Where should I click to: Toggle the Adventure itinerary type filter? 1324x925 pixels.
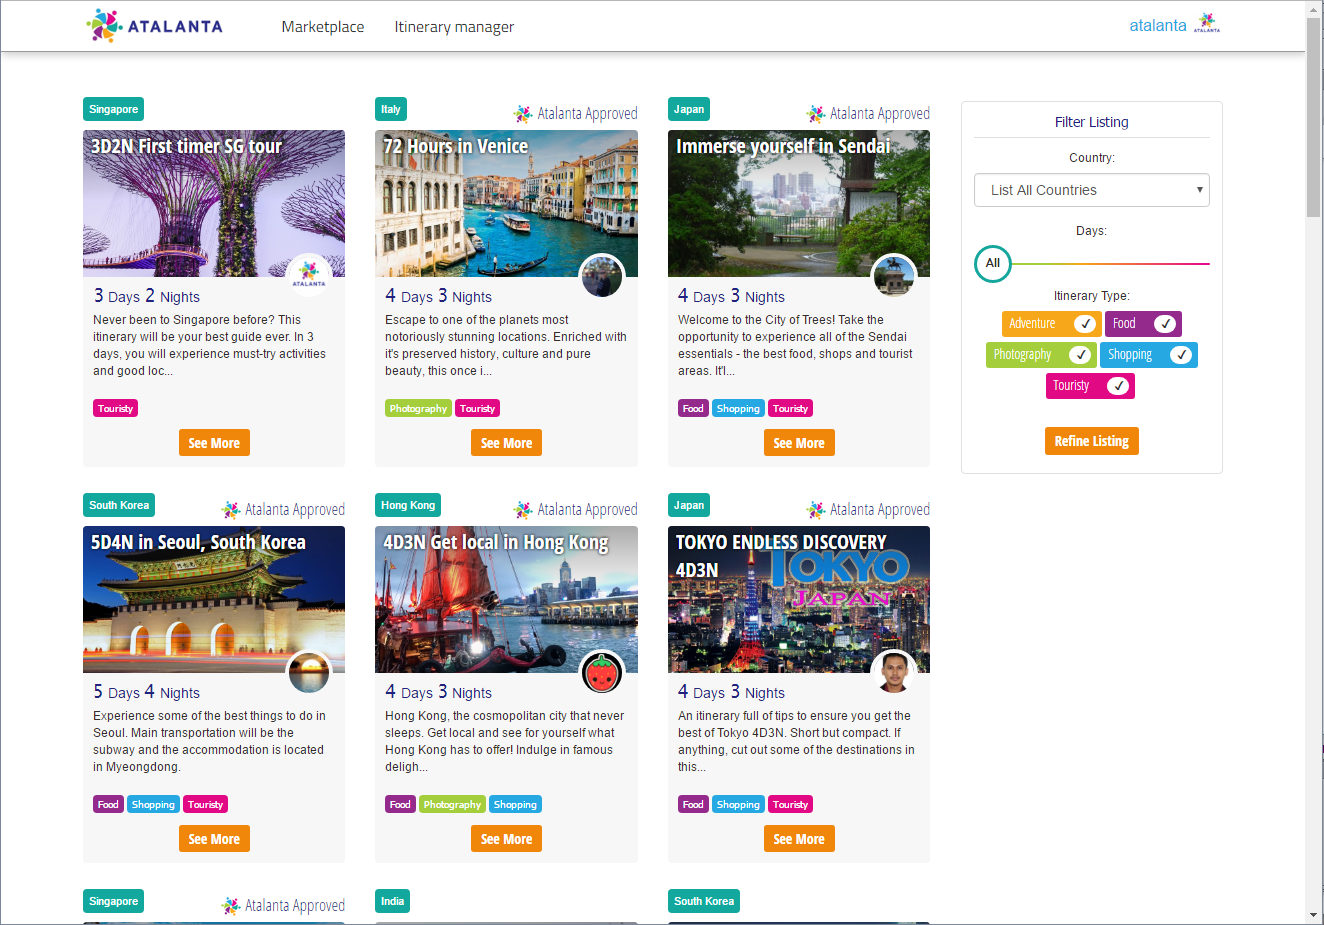[1051, 323]
